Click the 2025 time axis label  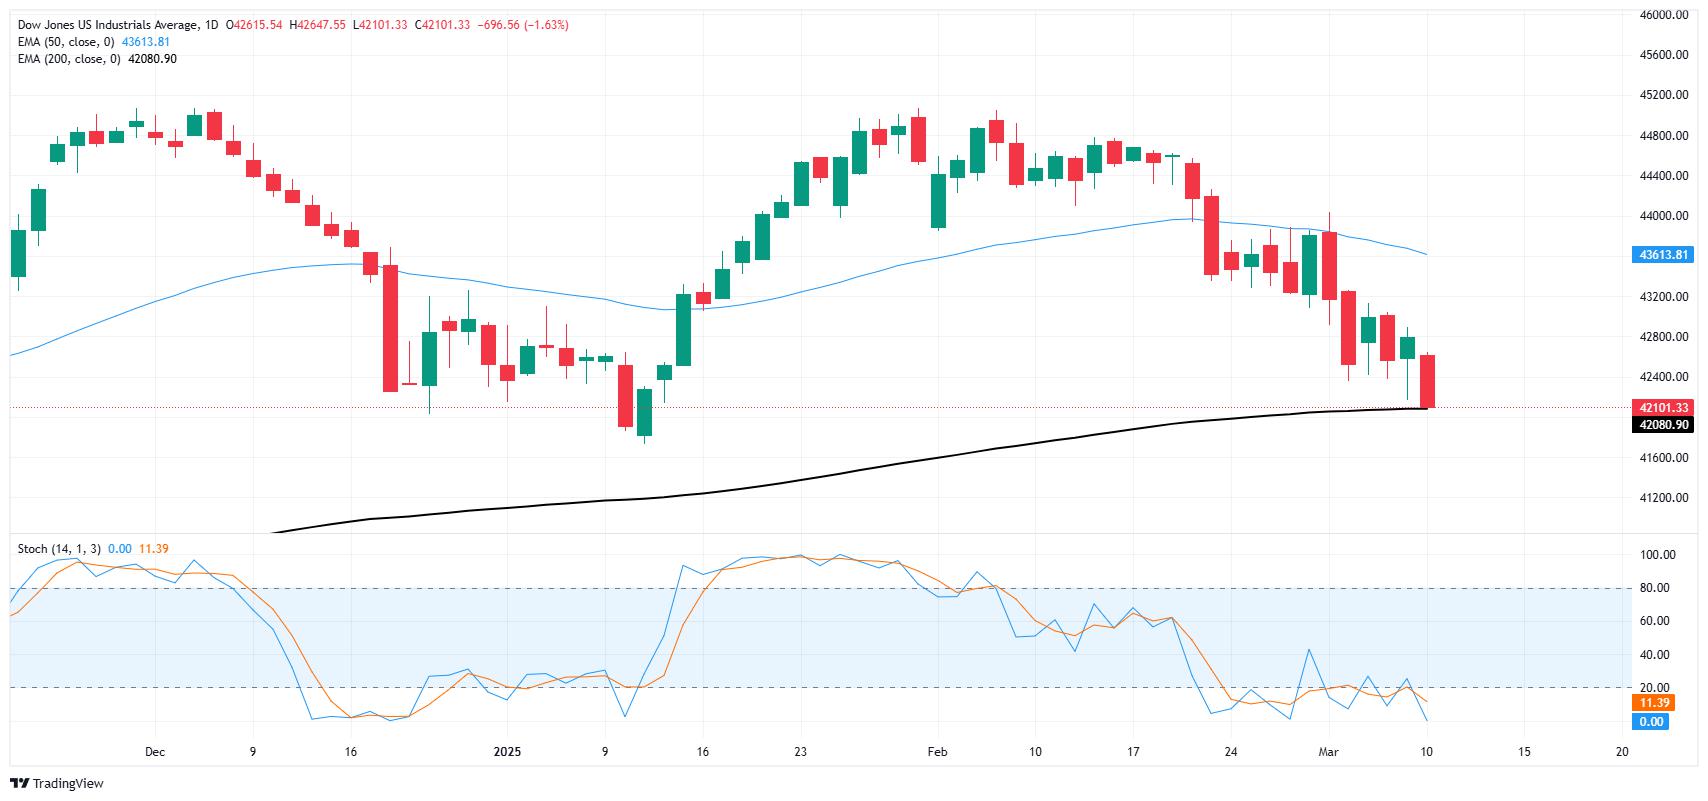(x=508, y=751)
